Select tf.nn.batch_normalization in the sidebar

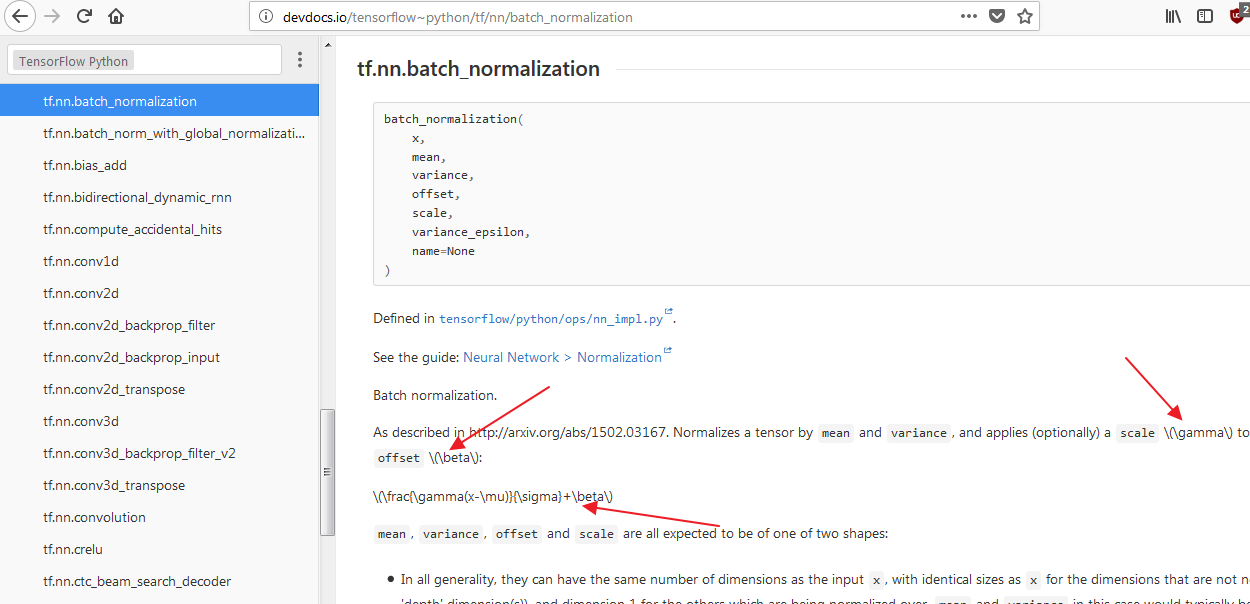[159, 101]
